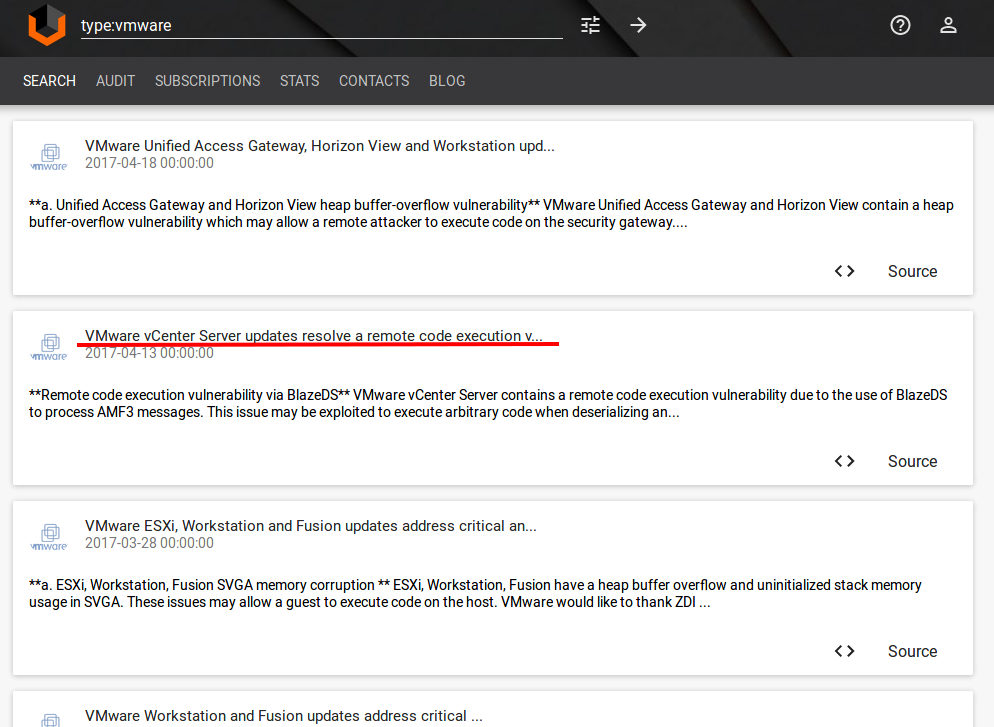The image size is (994, 727).
Task: Click the orange Vulners logo
Action: tap(47, 25)
